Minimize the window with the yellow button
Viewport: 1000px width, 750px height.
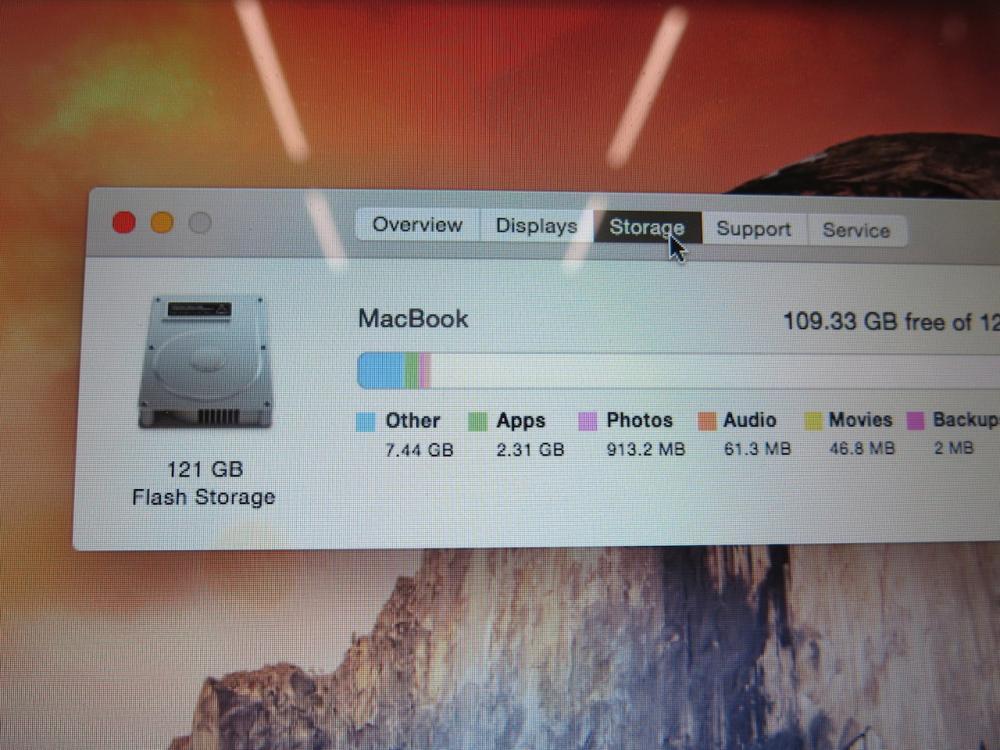pyautogui.click(x=162, y=223)
